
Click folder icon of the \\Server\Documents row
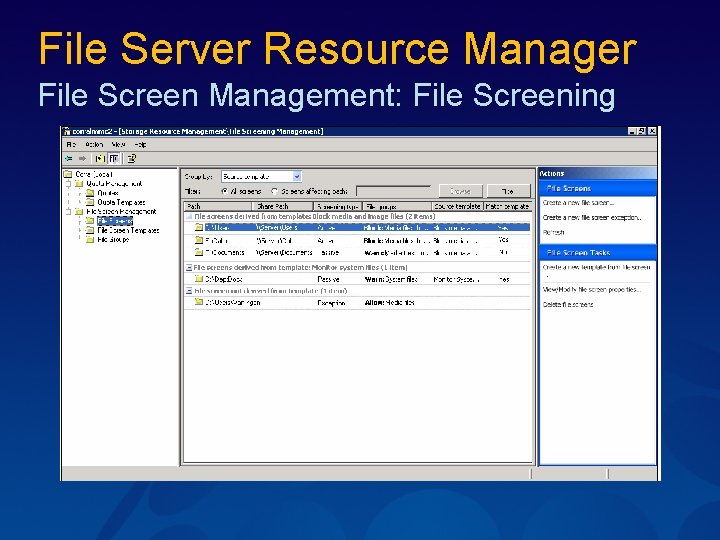(x=199, y=252)
